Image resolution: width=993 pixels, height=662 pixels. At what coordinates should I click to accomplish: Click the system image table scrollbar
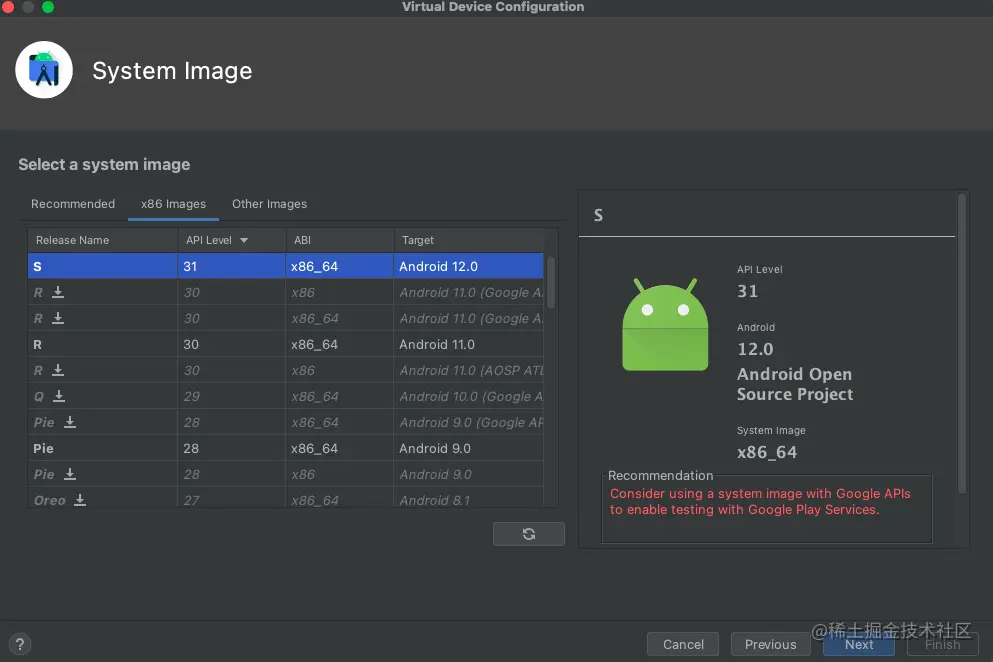point(551,282)
